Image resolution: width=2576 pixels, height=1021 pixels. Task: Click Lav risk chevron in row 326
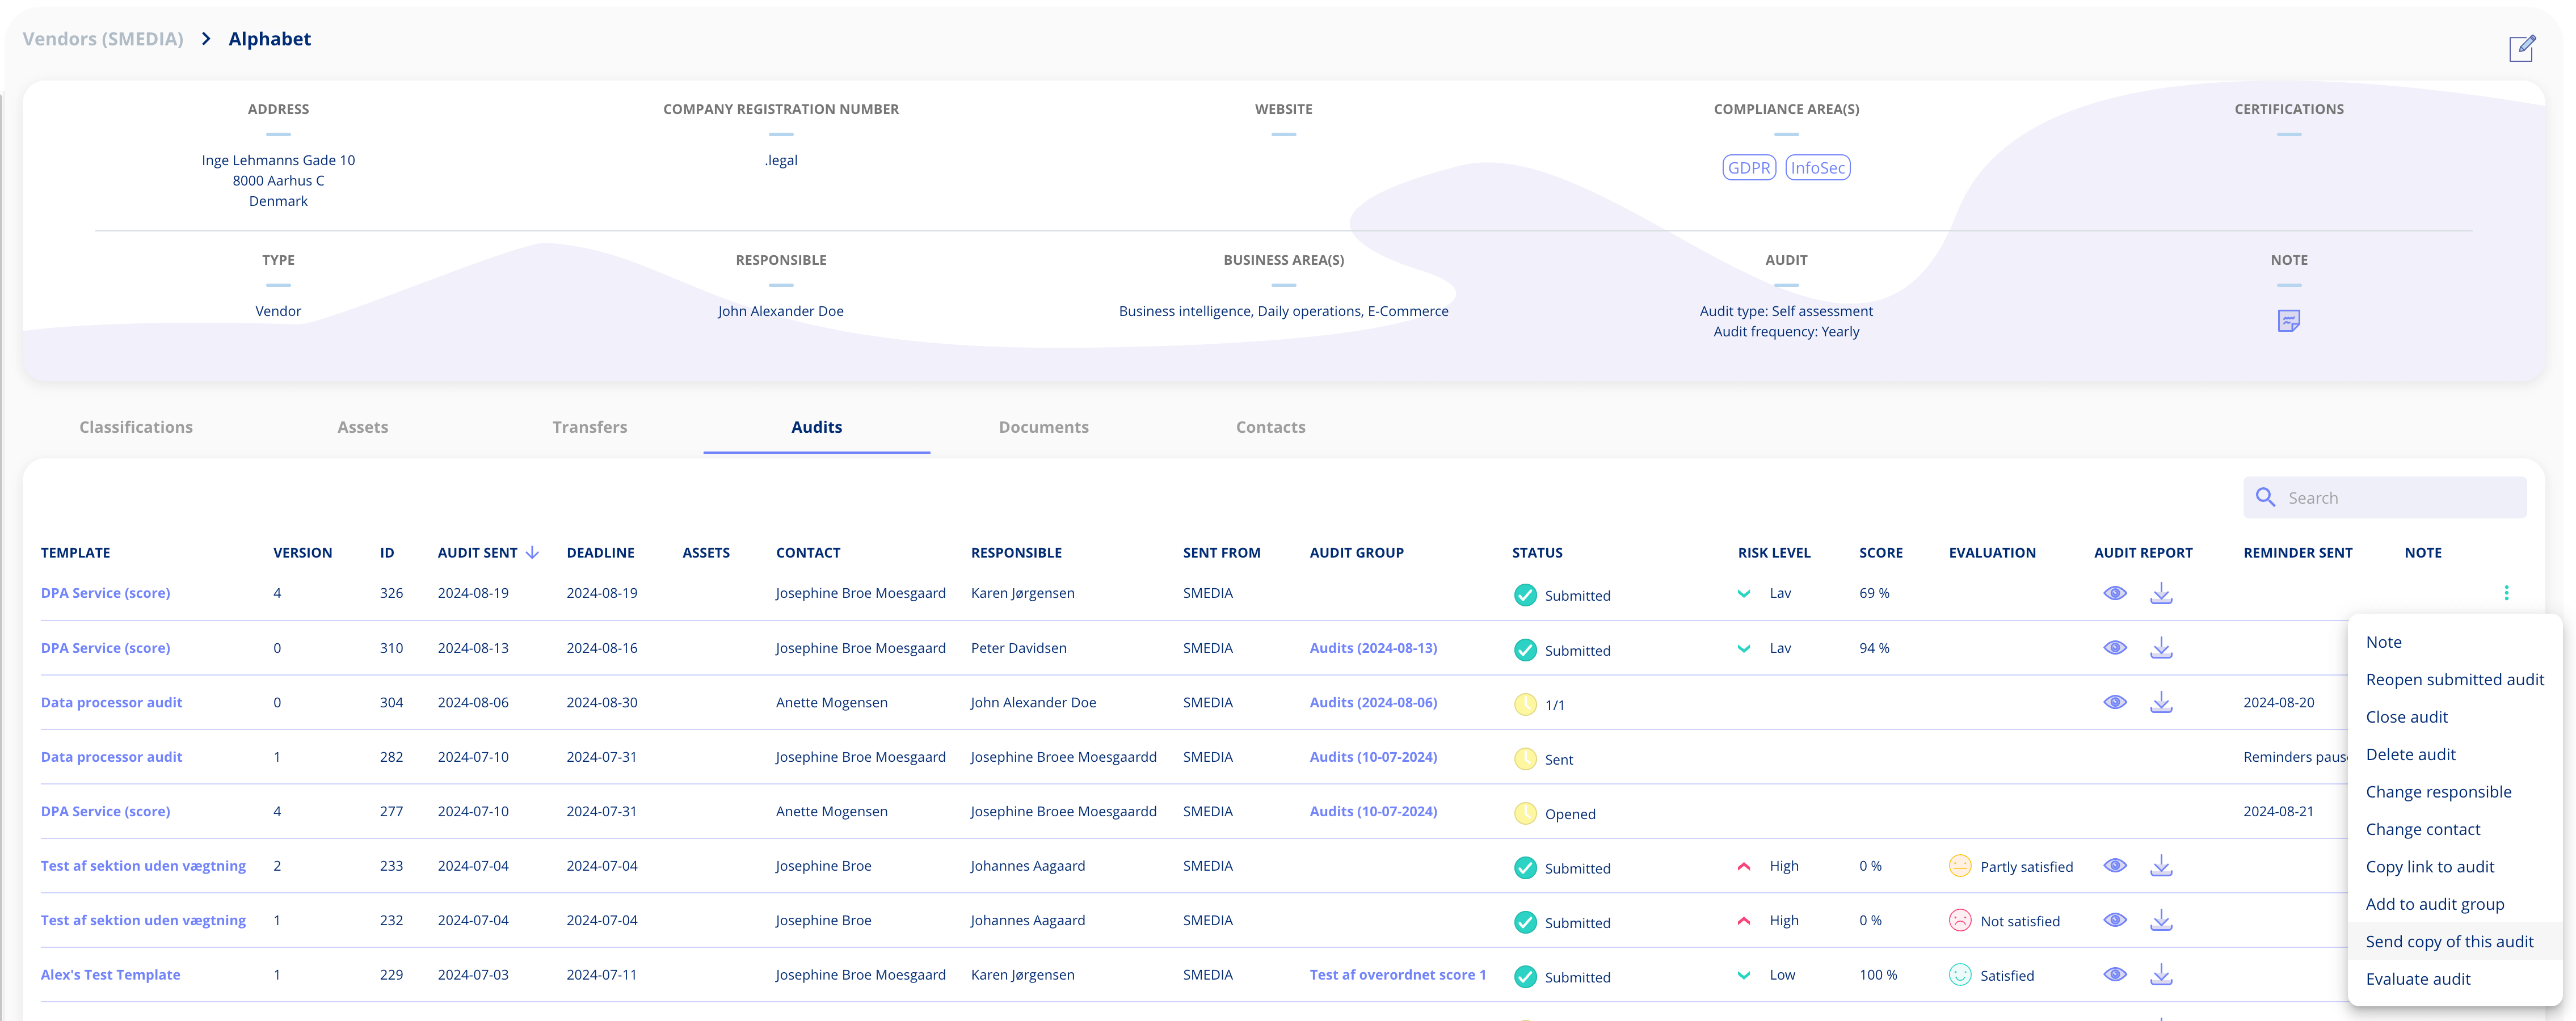1744,593
